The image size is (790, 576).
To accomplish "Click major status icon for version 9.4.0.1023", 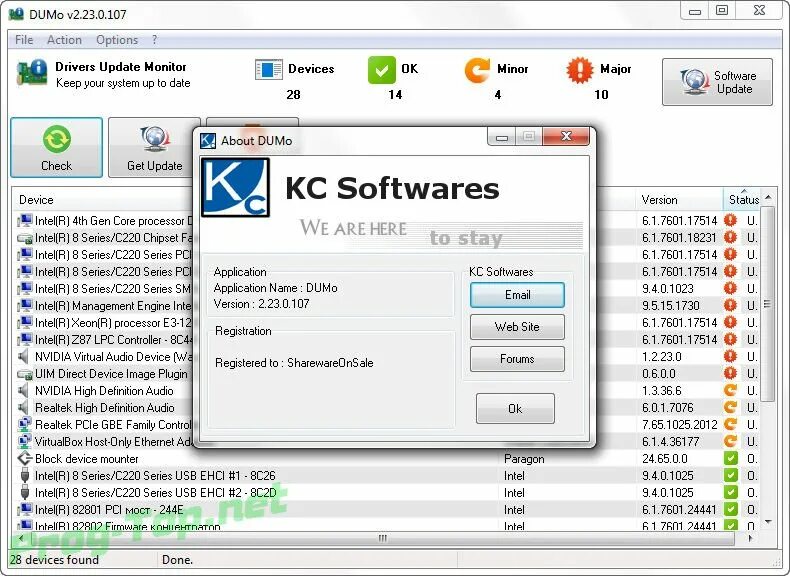I will [x=730, y=289].
